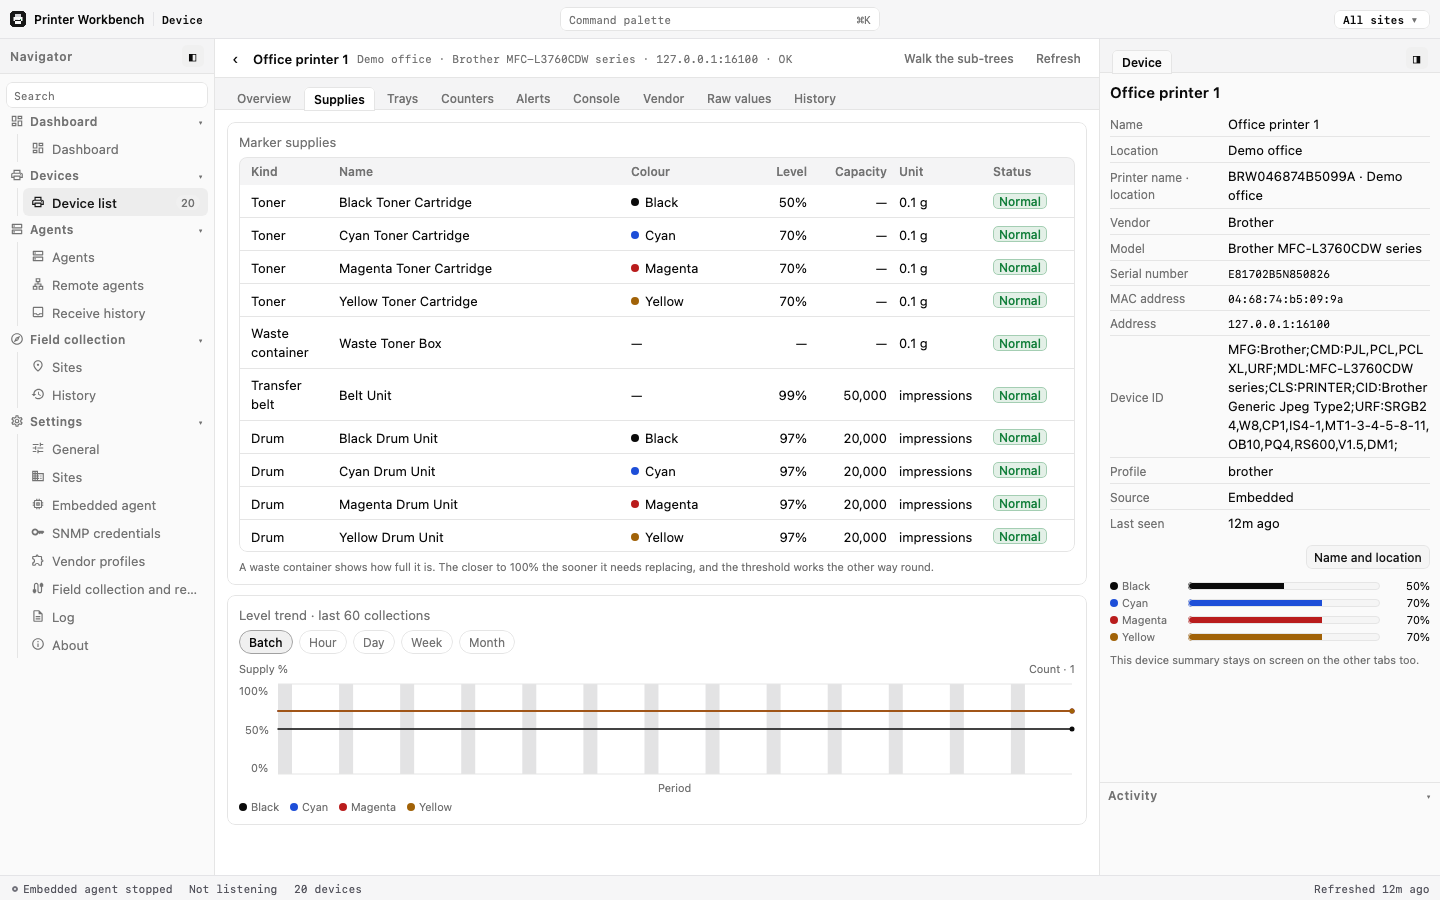Click the navigator Search field

point(107,96)
